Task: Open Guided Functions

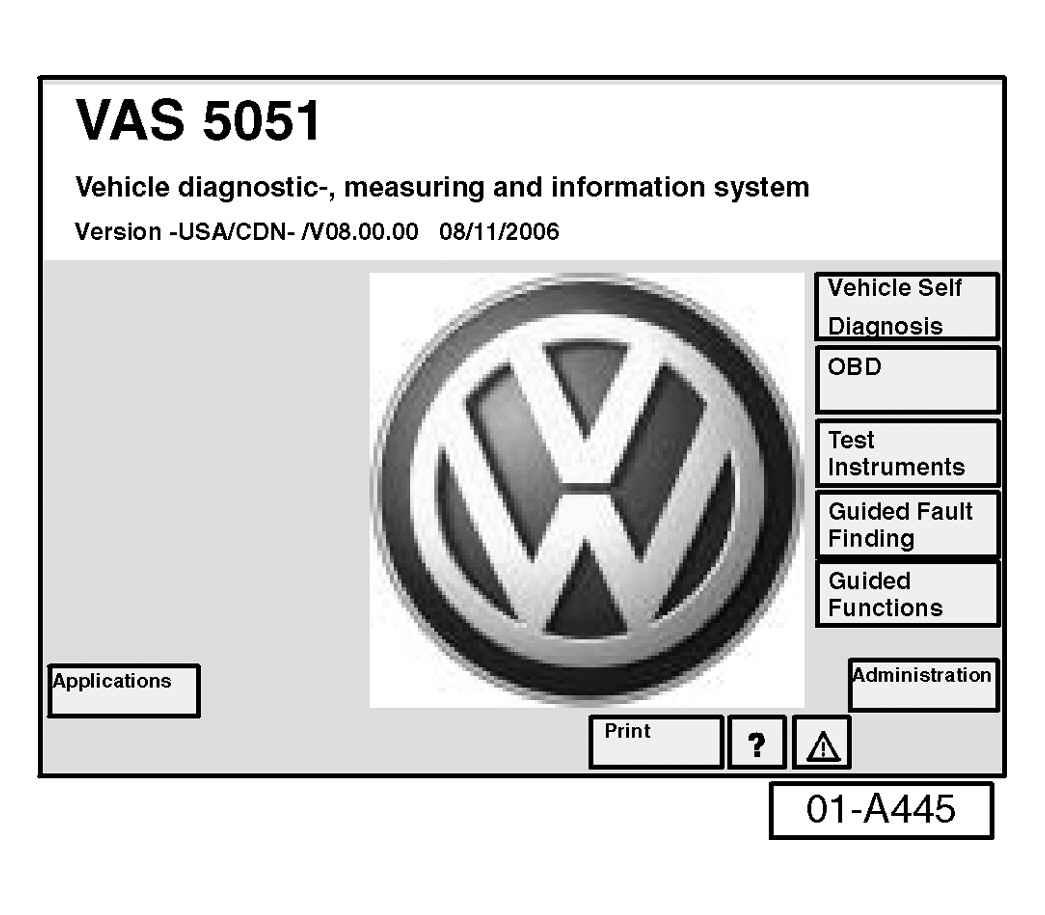Action: (907, 594)
